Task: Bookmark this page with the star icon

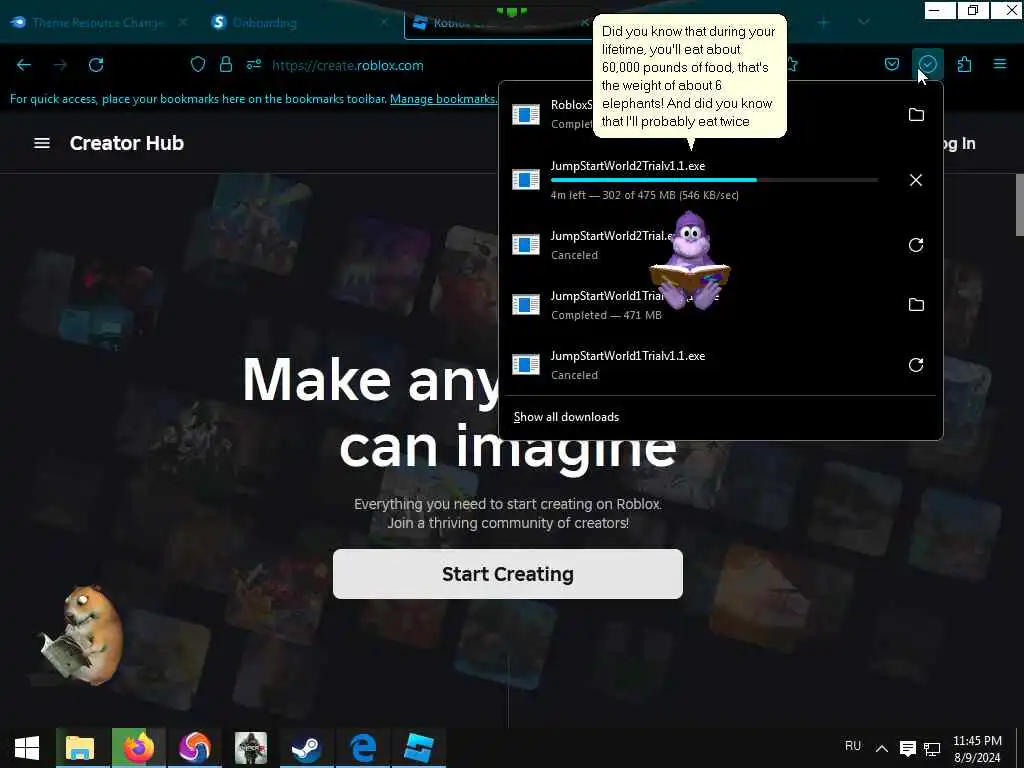Action: [x=793, y=65]
